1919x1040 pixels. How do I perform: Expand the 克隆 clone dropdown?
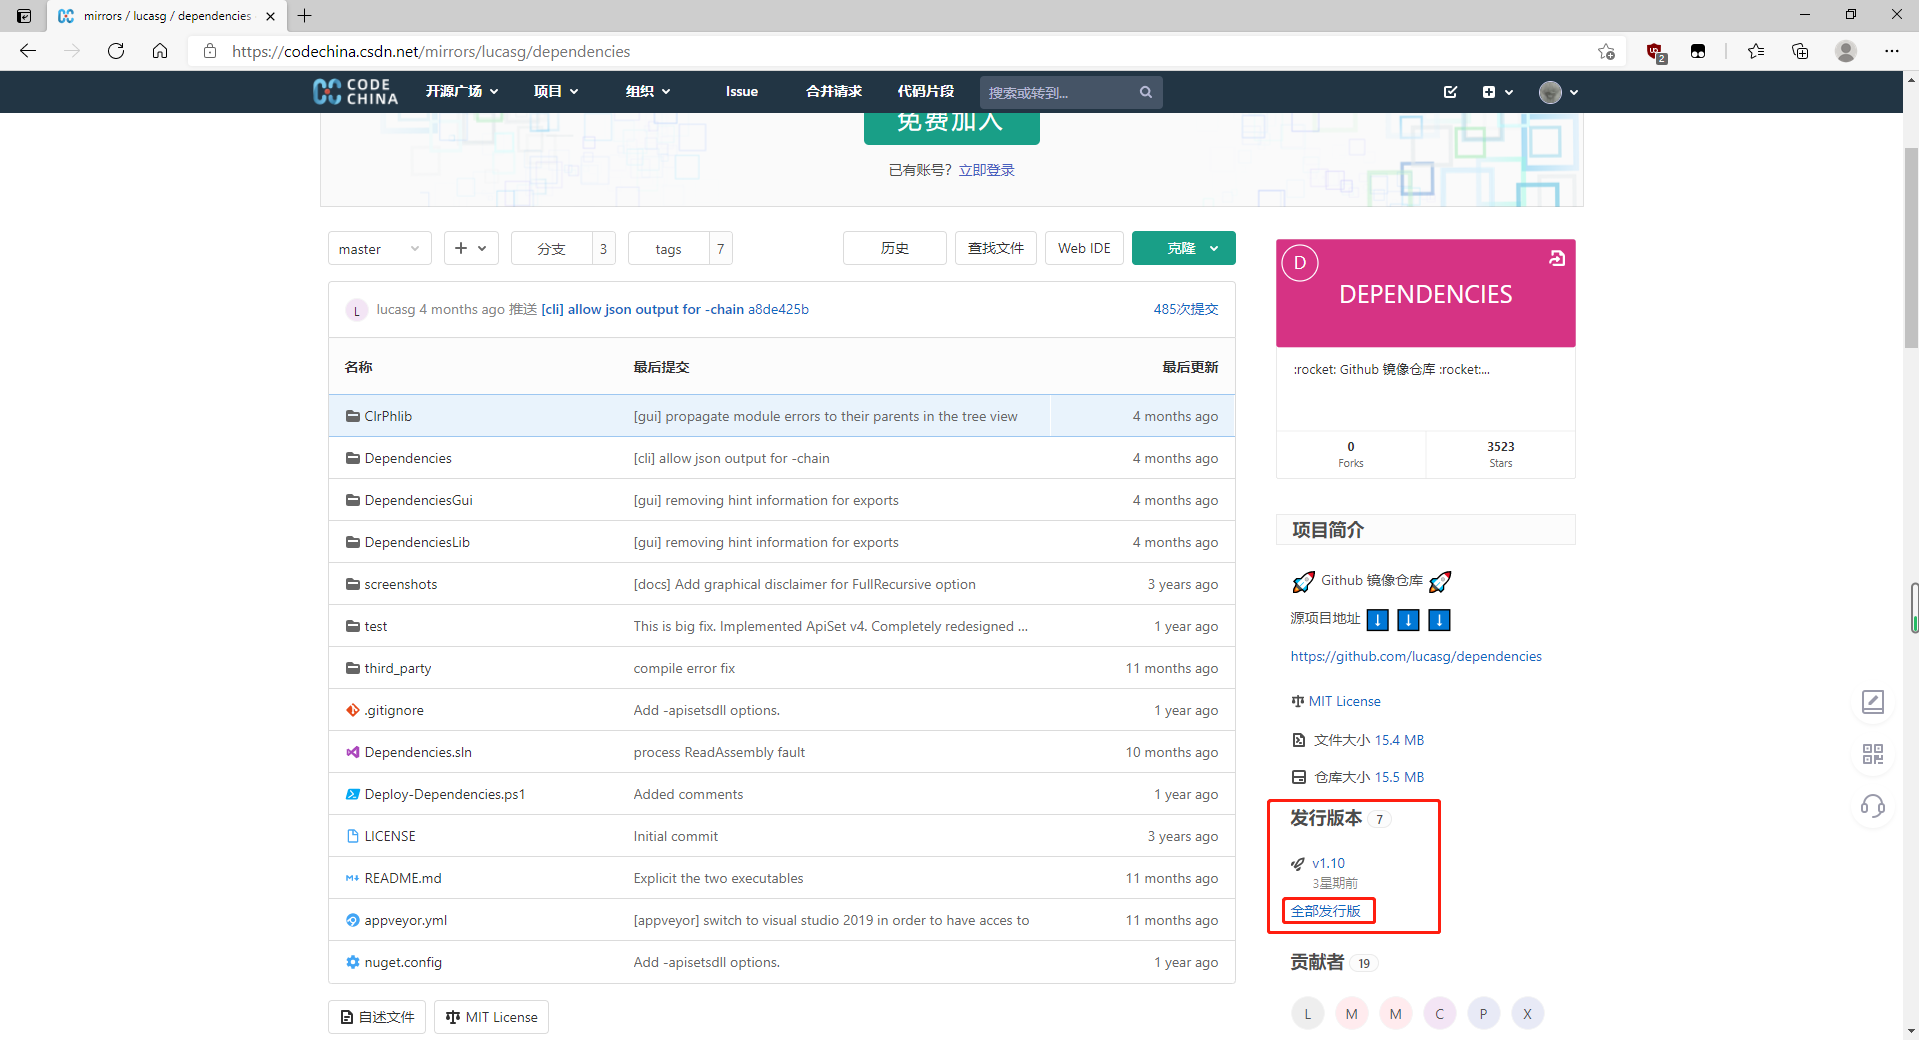(1211, 248)
